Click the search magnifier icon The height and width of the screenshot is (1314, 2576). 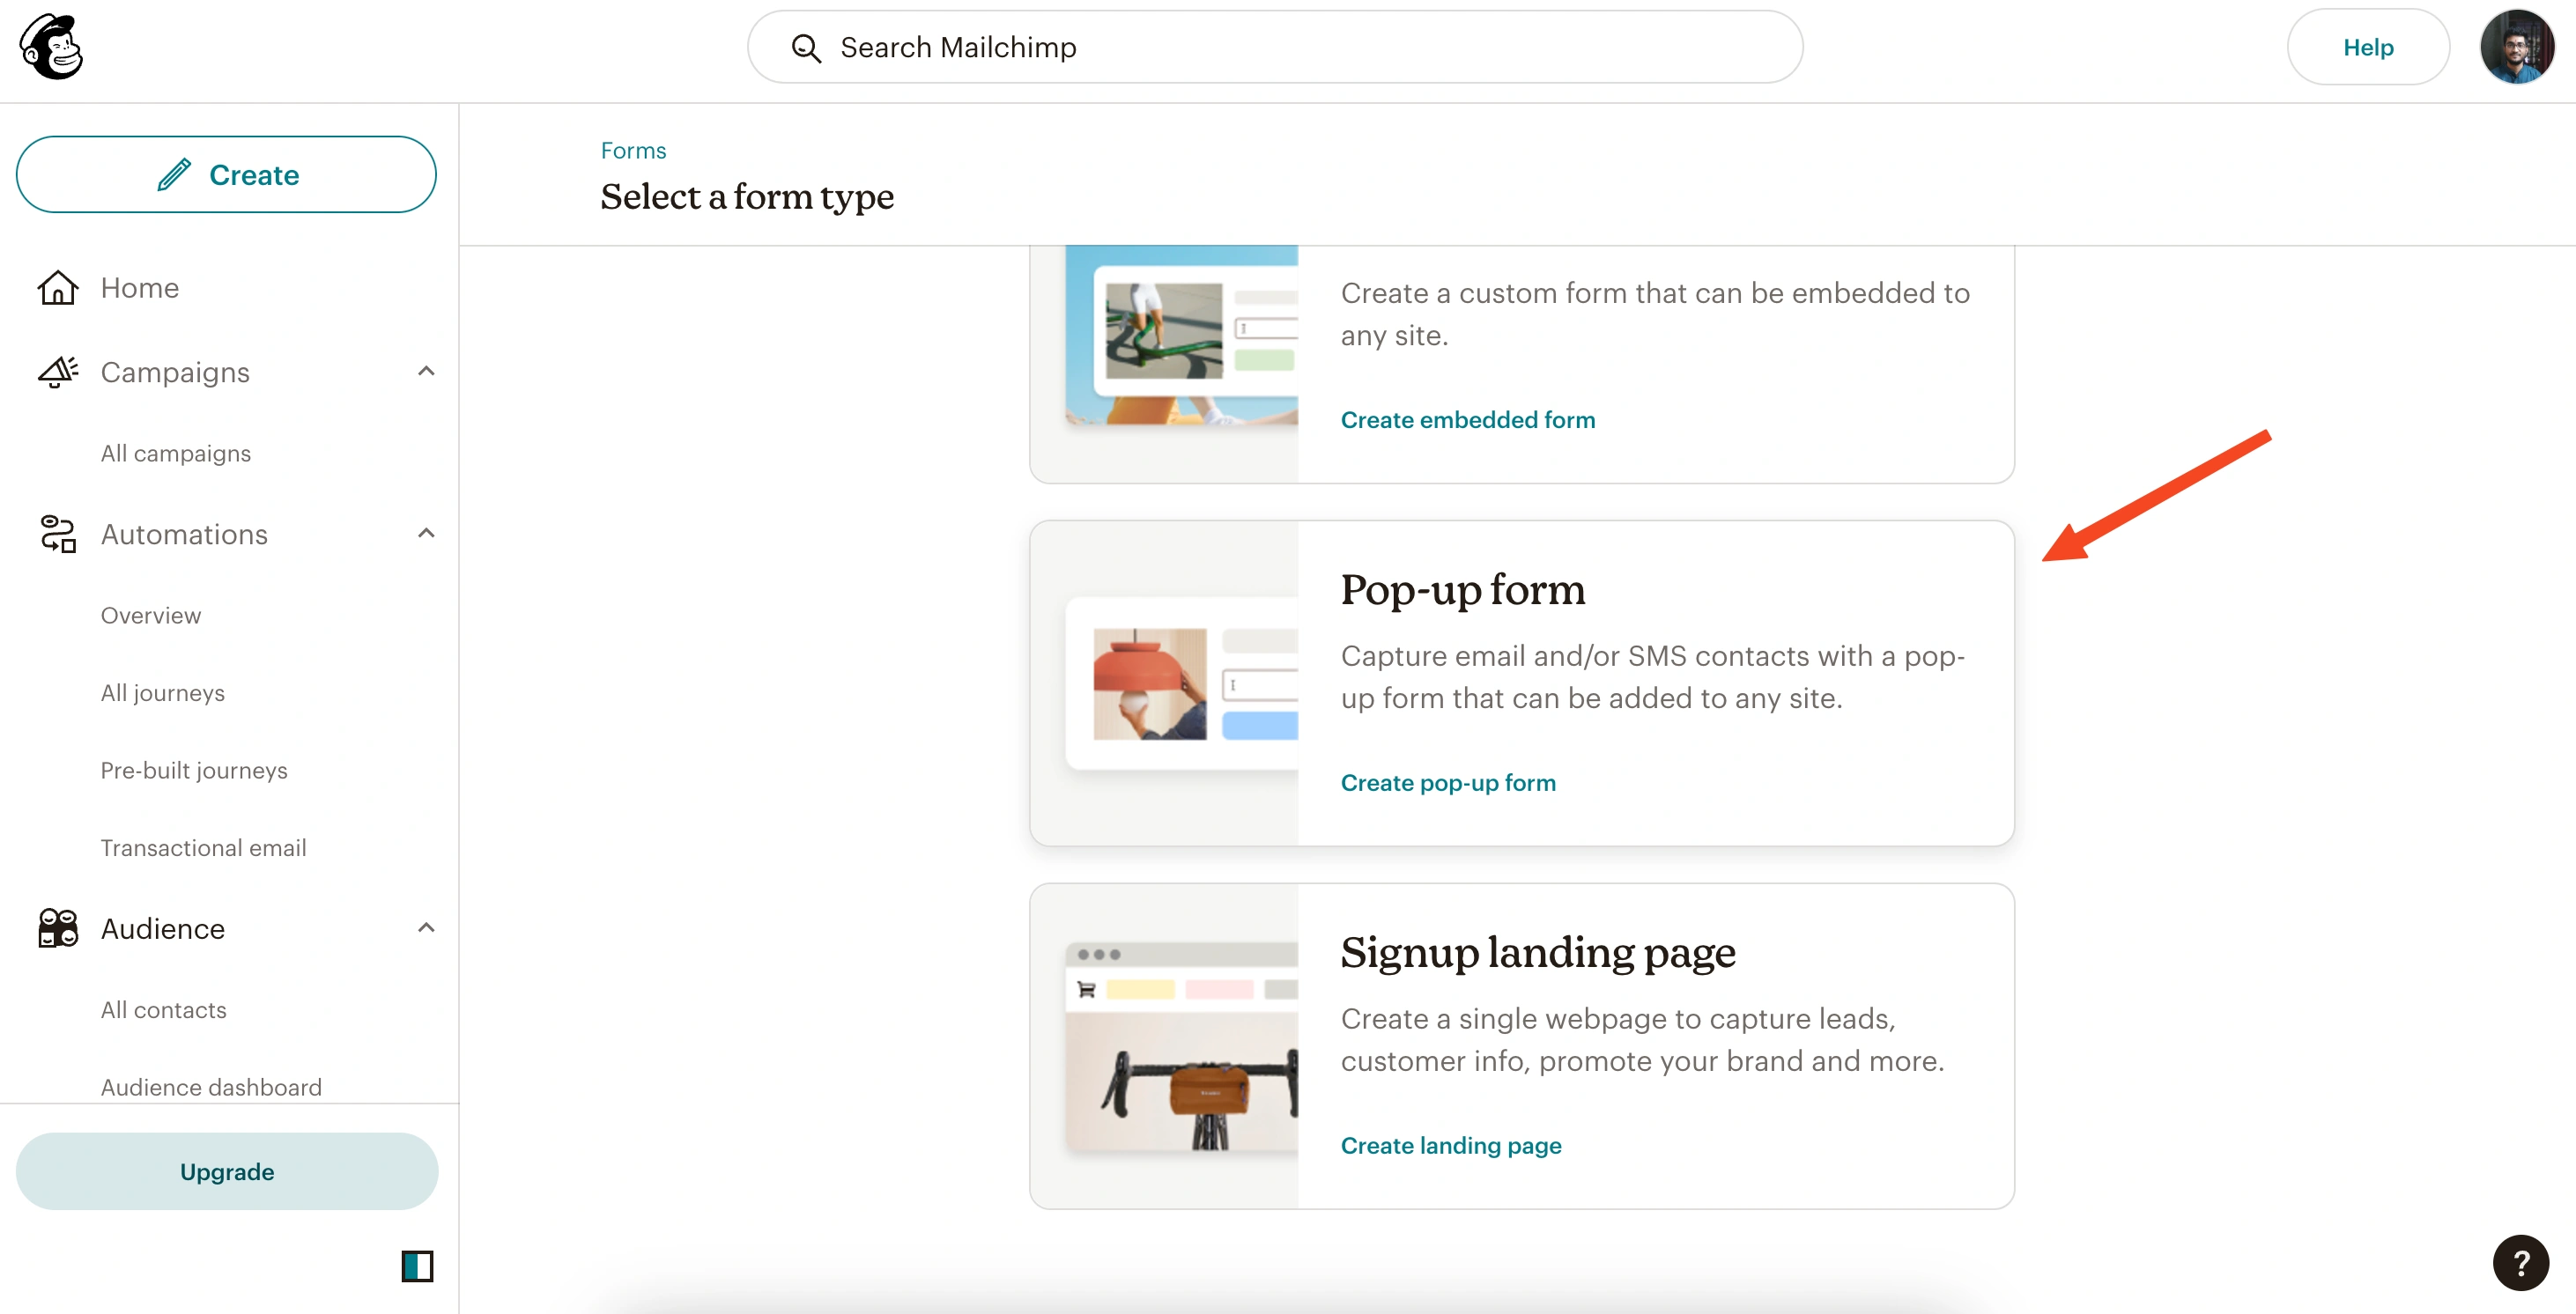[x=806, y=48]
